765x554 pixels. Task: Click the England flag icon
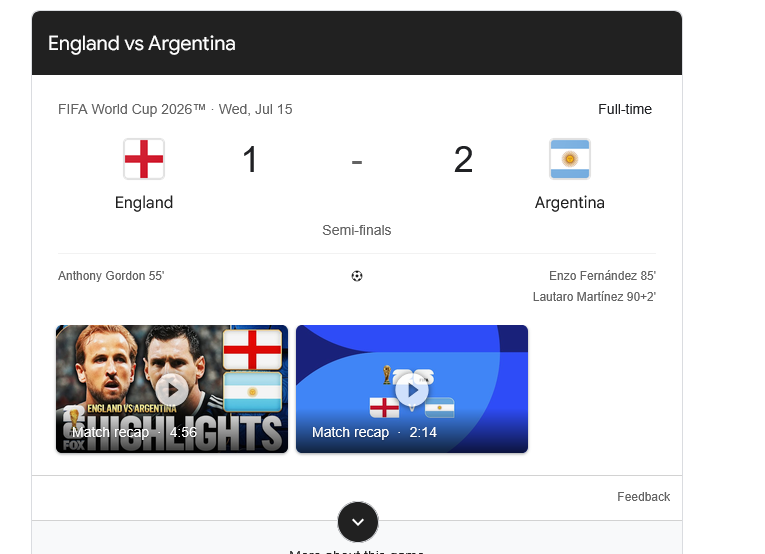tap(144, 159)
